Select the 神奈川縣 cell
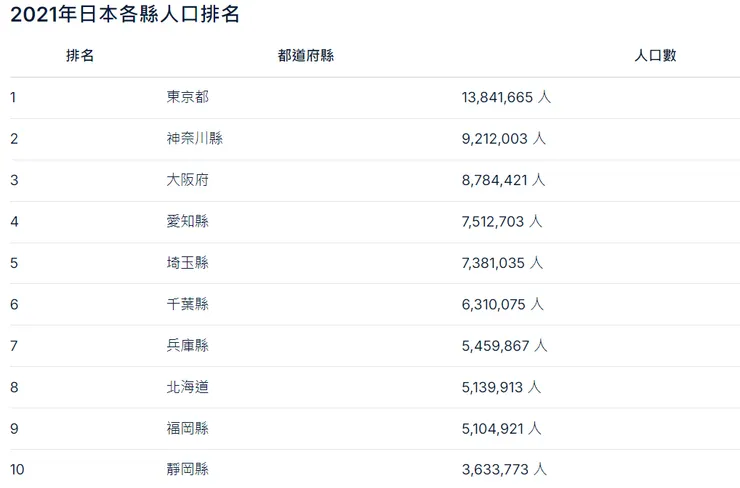This screenshot has height=488, width=740. (x=194, y=139)
